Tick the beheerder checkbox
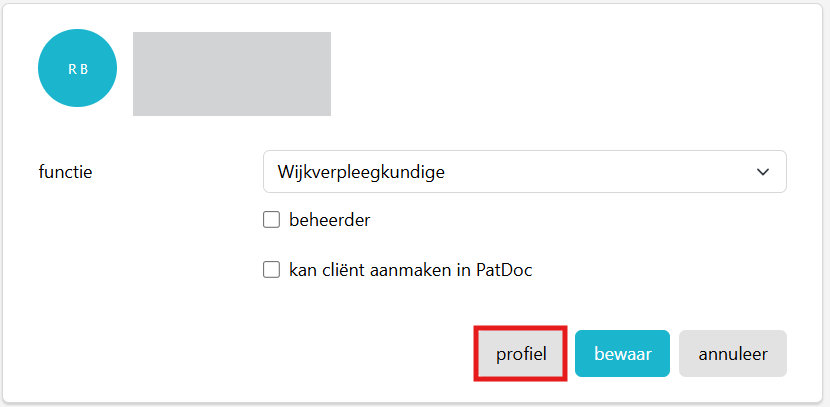 (272, 220)
